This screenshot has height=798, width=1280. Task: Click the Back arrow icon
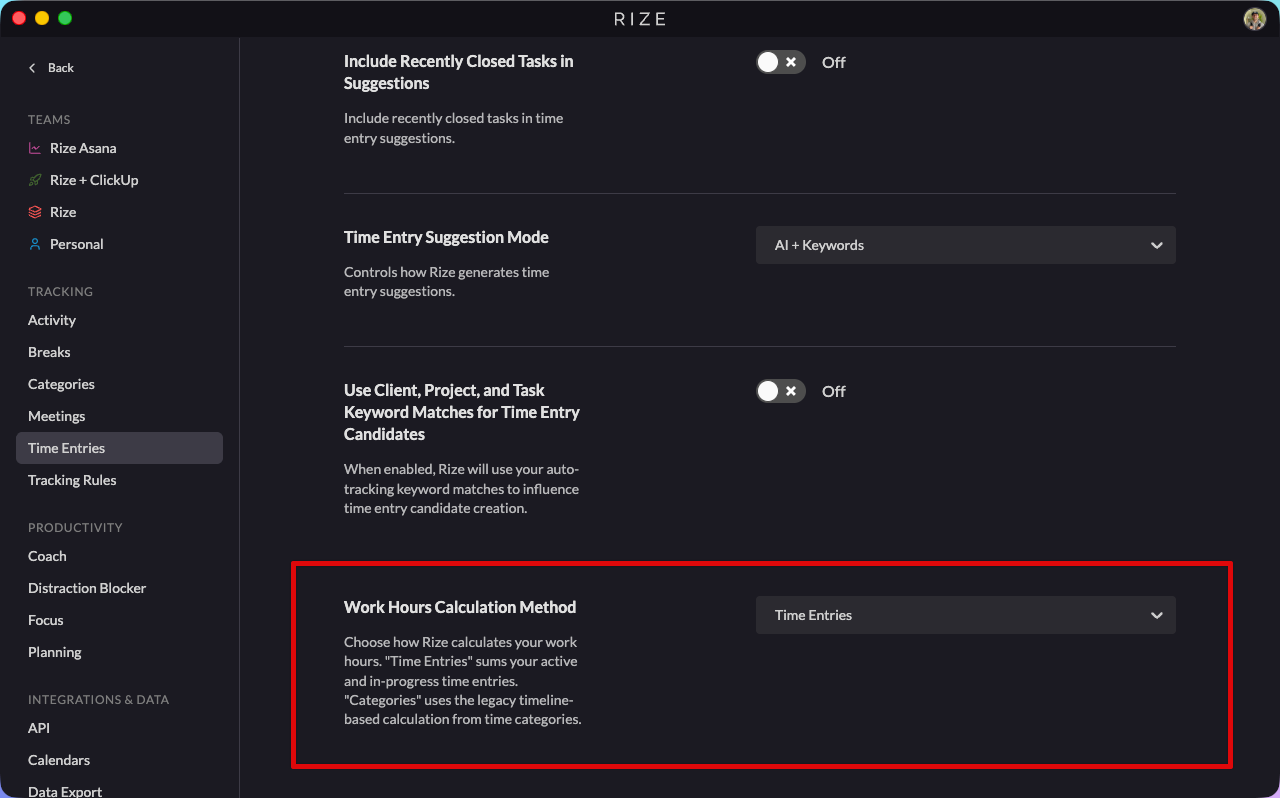click(x=32, y=68)
